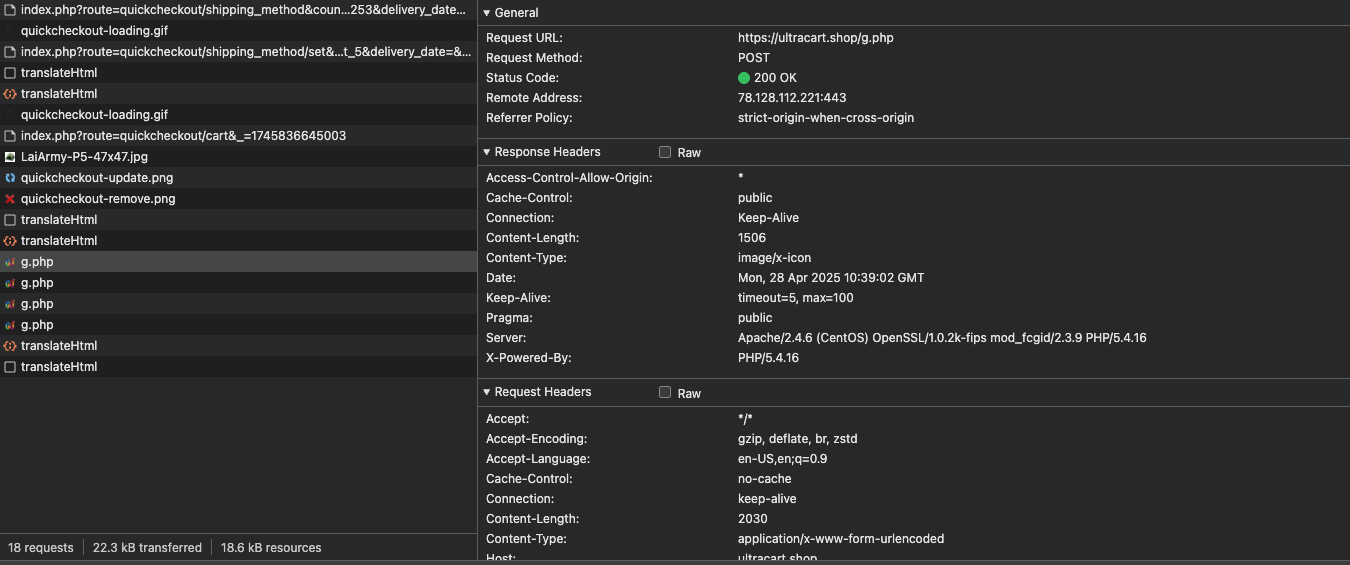Click the Remote Address value 78.128.112.221:443
This screenshot has width=1350, height=565.
(x=792, y=98)
